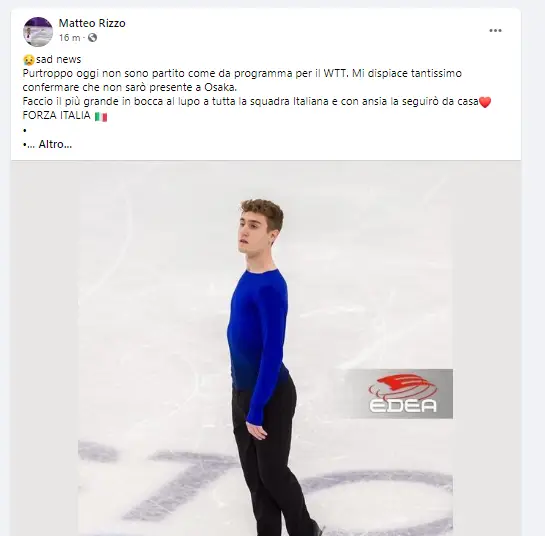Click the 'FORZA ITALIA' text
Screen dimensions: 545x536
56,115
